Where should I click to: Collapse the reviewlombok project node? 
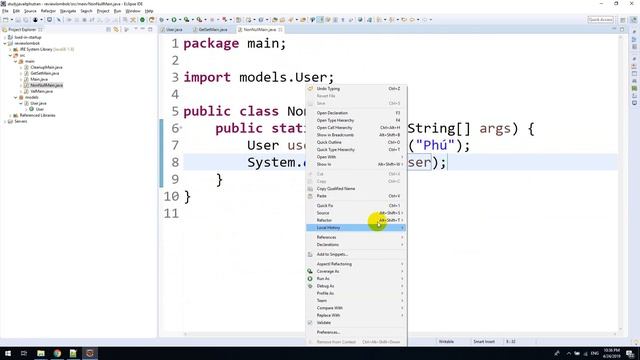click(x=5, y=43)
